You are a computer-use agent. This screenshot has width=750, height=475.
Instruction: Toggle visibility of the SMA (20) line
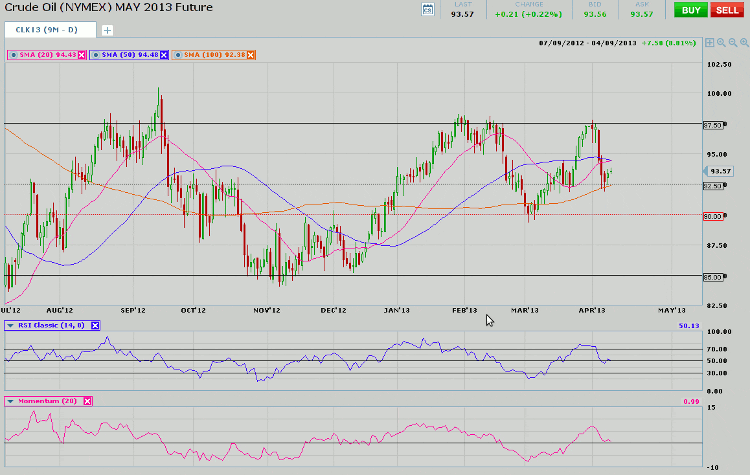pyautogui.click(x=12, y=54)
